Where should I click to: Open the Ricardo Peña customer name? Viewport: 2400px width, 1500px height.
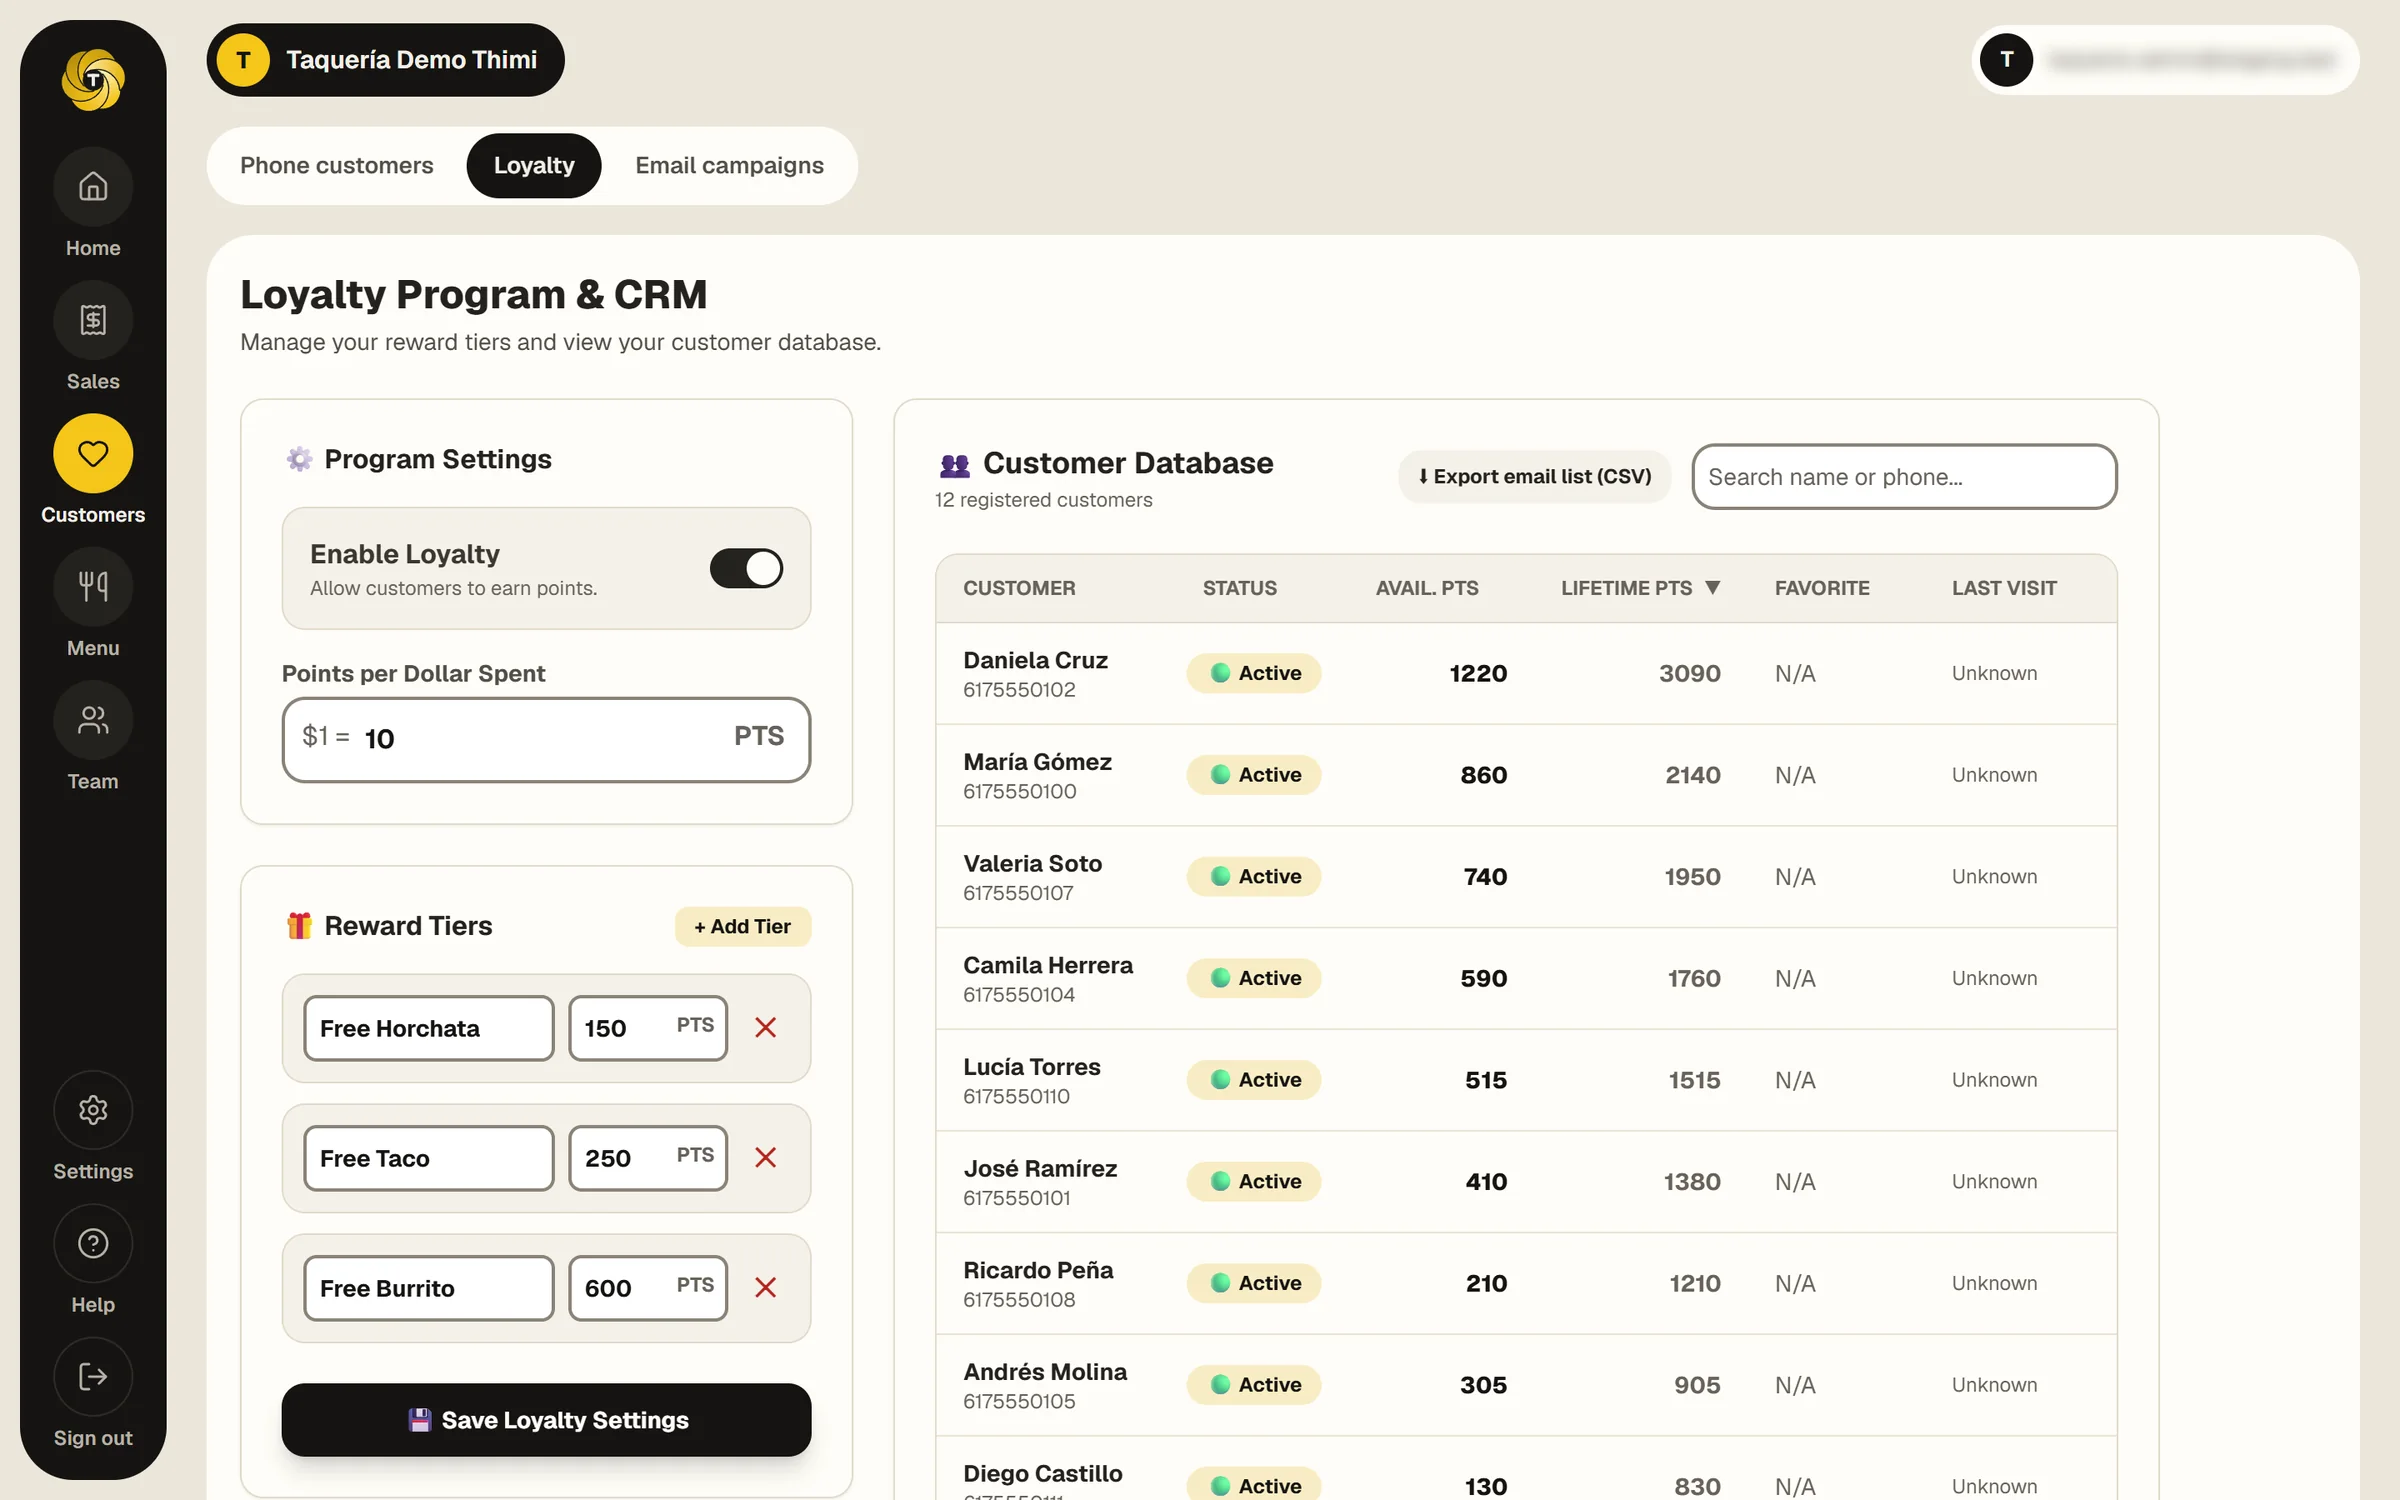coord(1038,1271)
